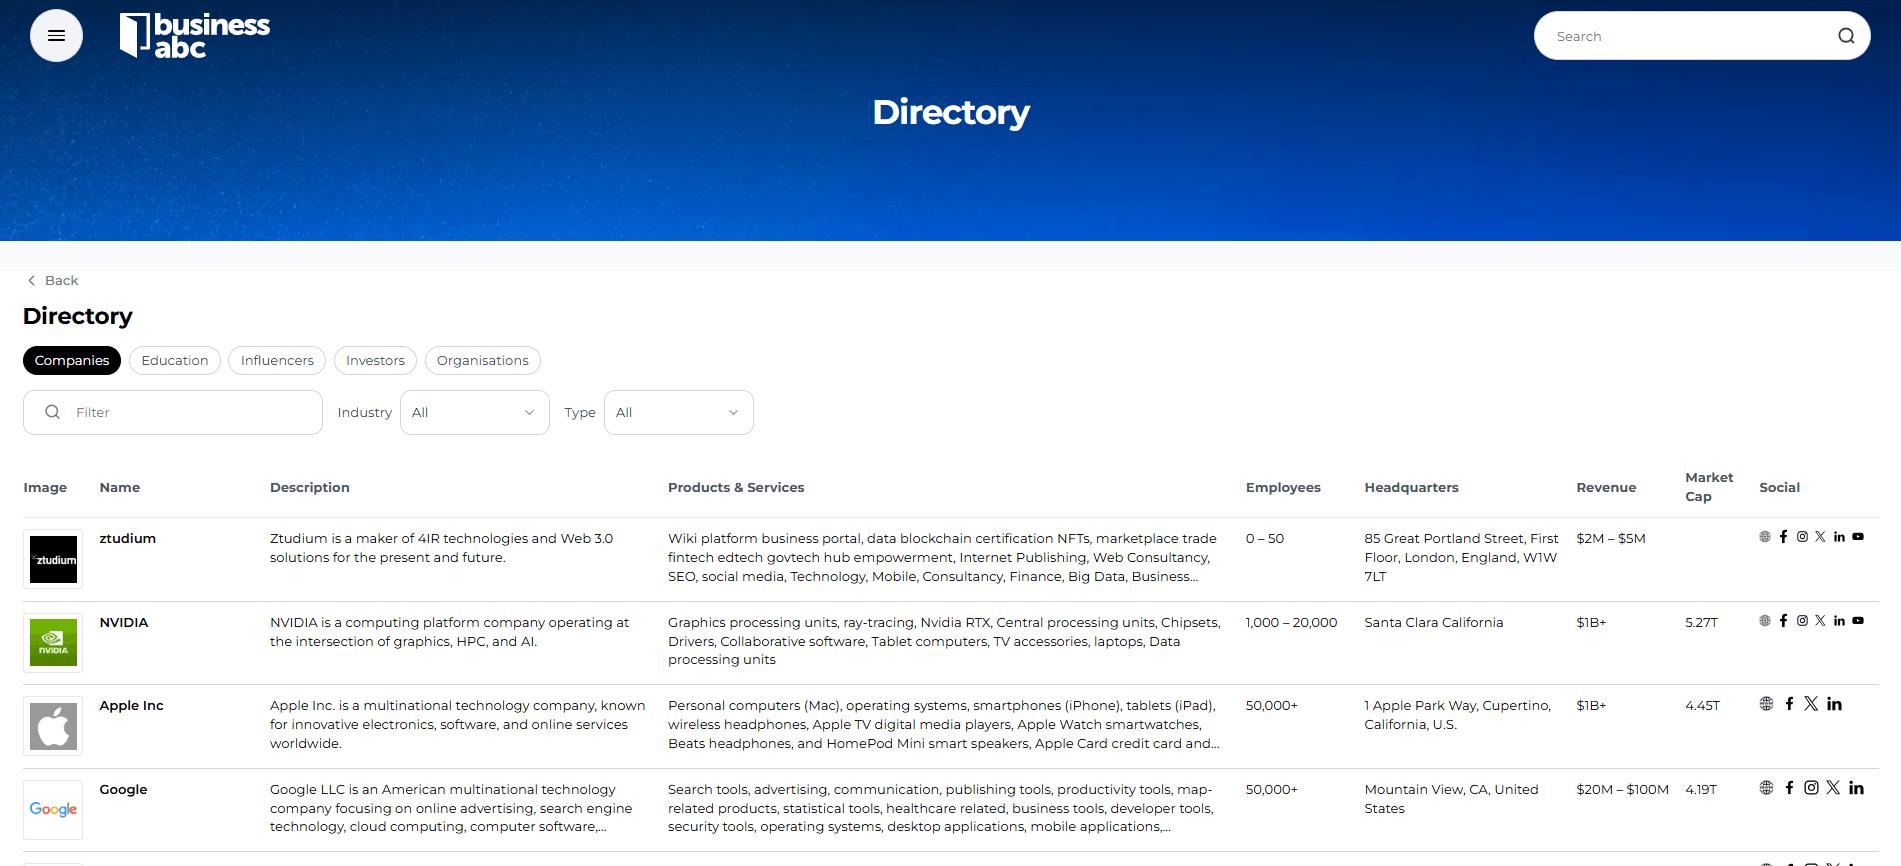
Task: Open the hamburger menu button
Action: pyautogui.click(x=56, y=36)
